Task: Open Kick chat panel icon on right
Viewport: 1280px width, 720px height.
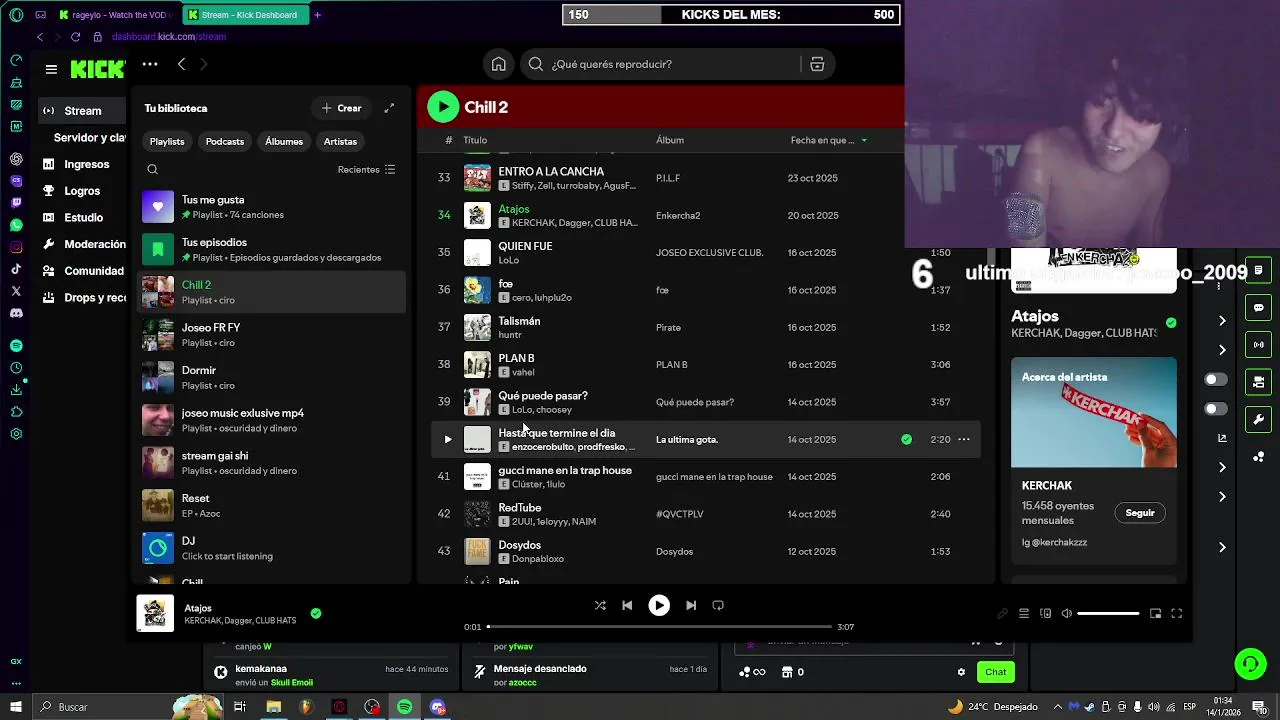Action: 1258,307
